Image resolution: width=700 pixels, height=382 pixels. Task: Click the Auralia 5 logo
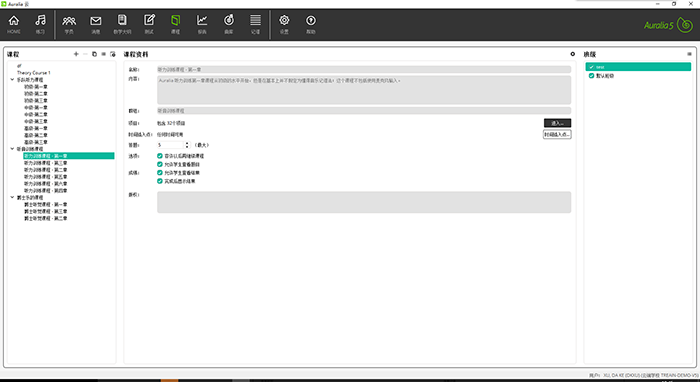point(668,25)
